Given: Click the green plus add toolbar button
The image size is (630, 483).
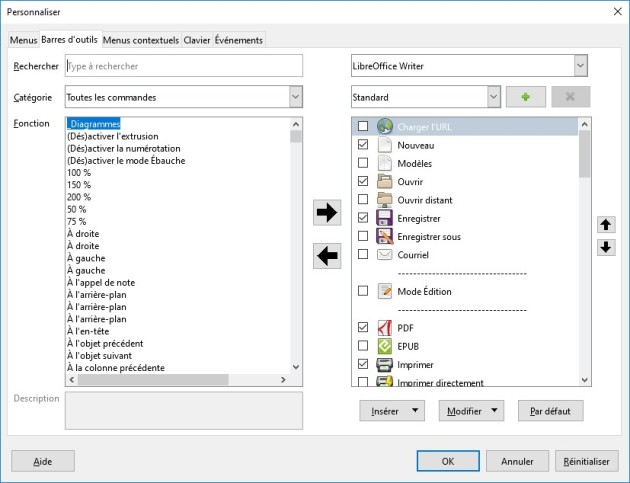Looking at the screenshot, I should tap(526, 97).
